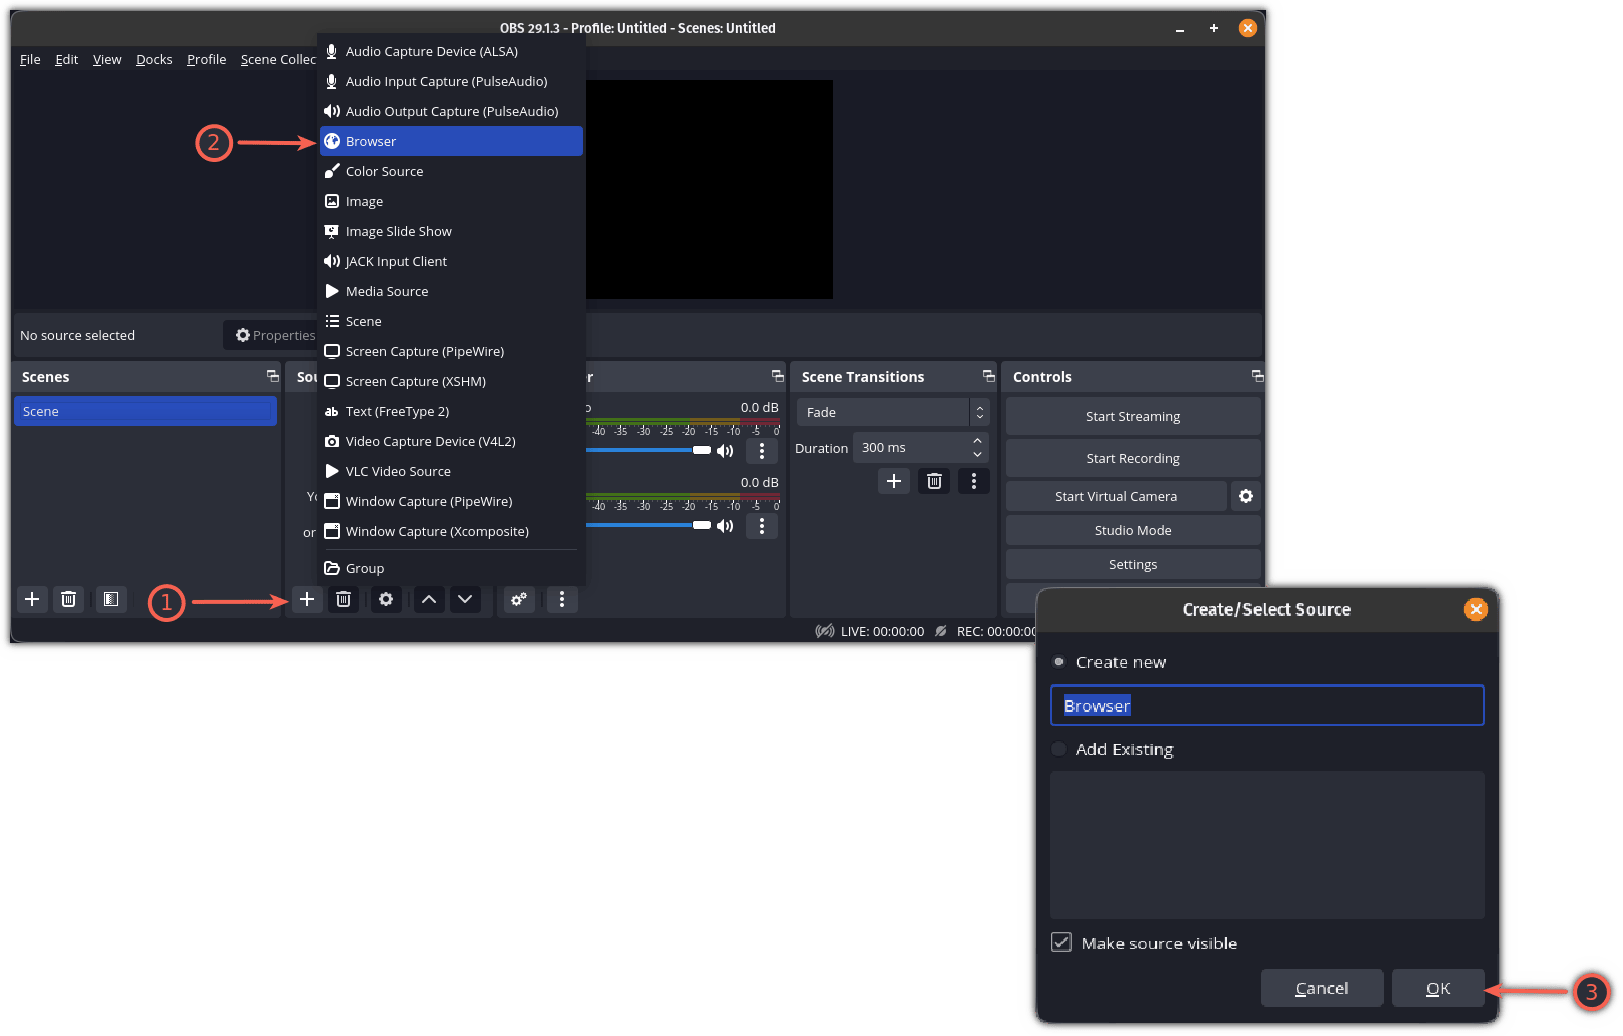Click the source name input field
The height and width of the screenshot is (1036, 1623).
(1267, 705)
